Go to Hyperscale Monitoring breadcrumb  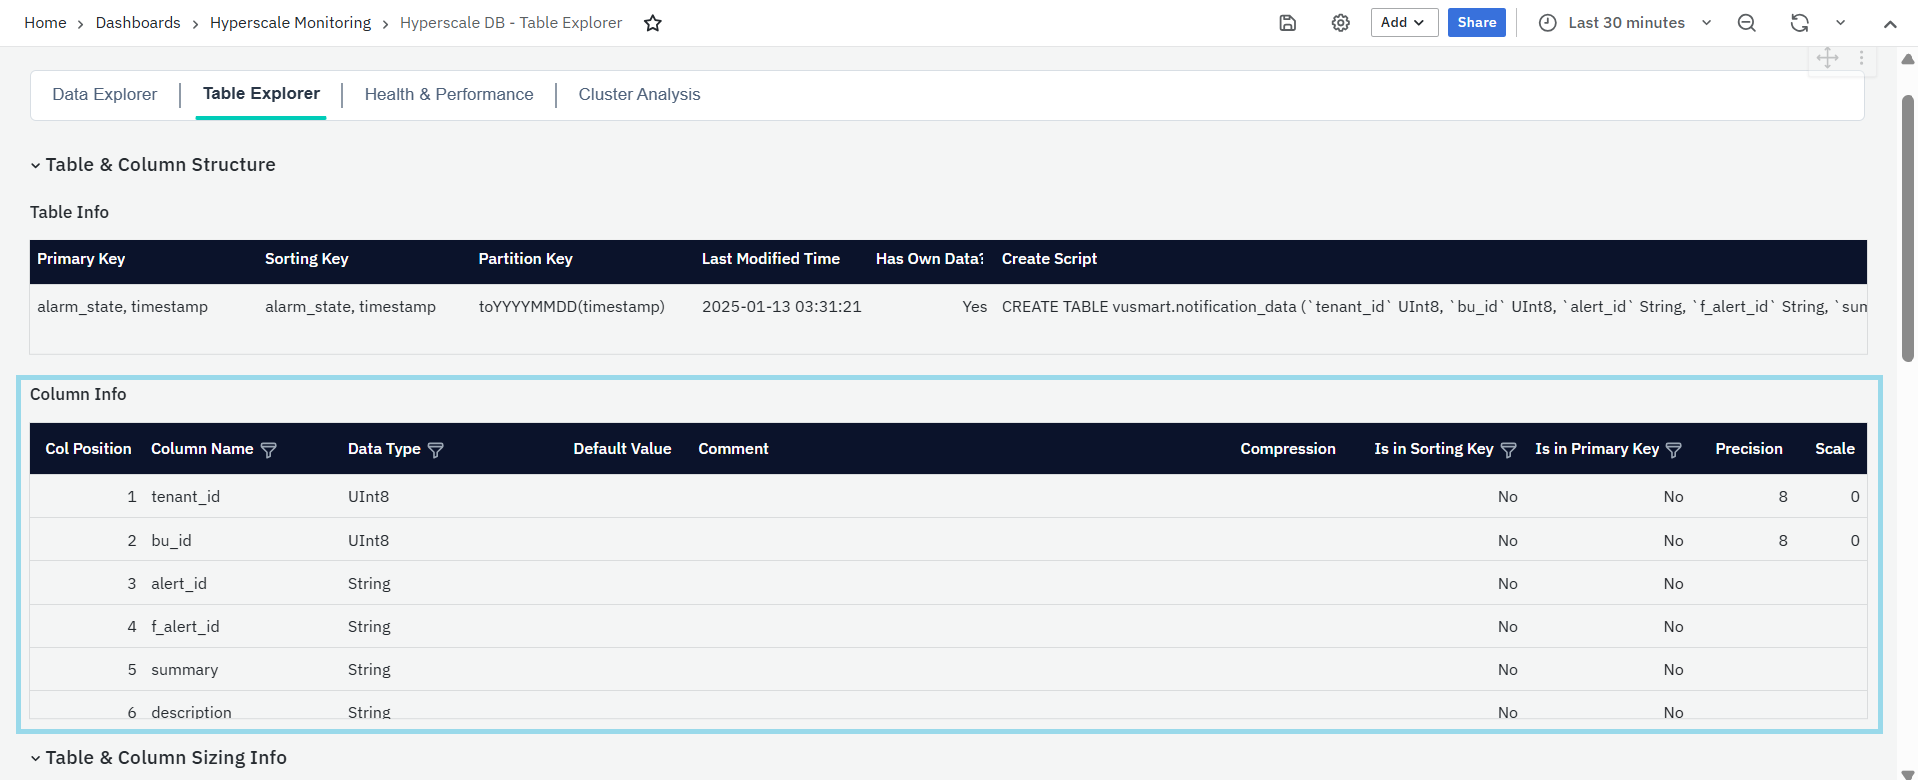pos(290,23)
